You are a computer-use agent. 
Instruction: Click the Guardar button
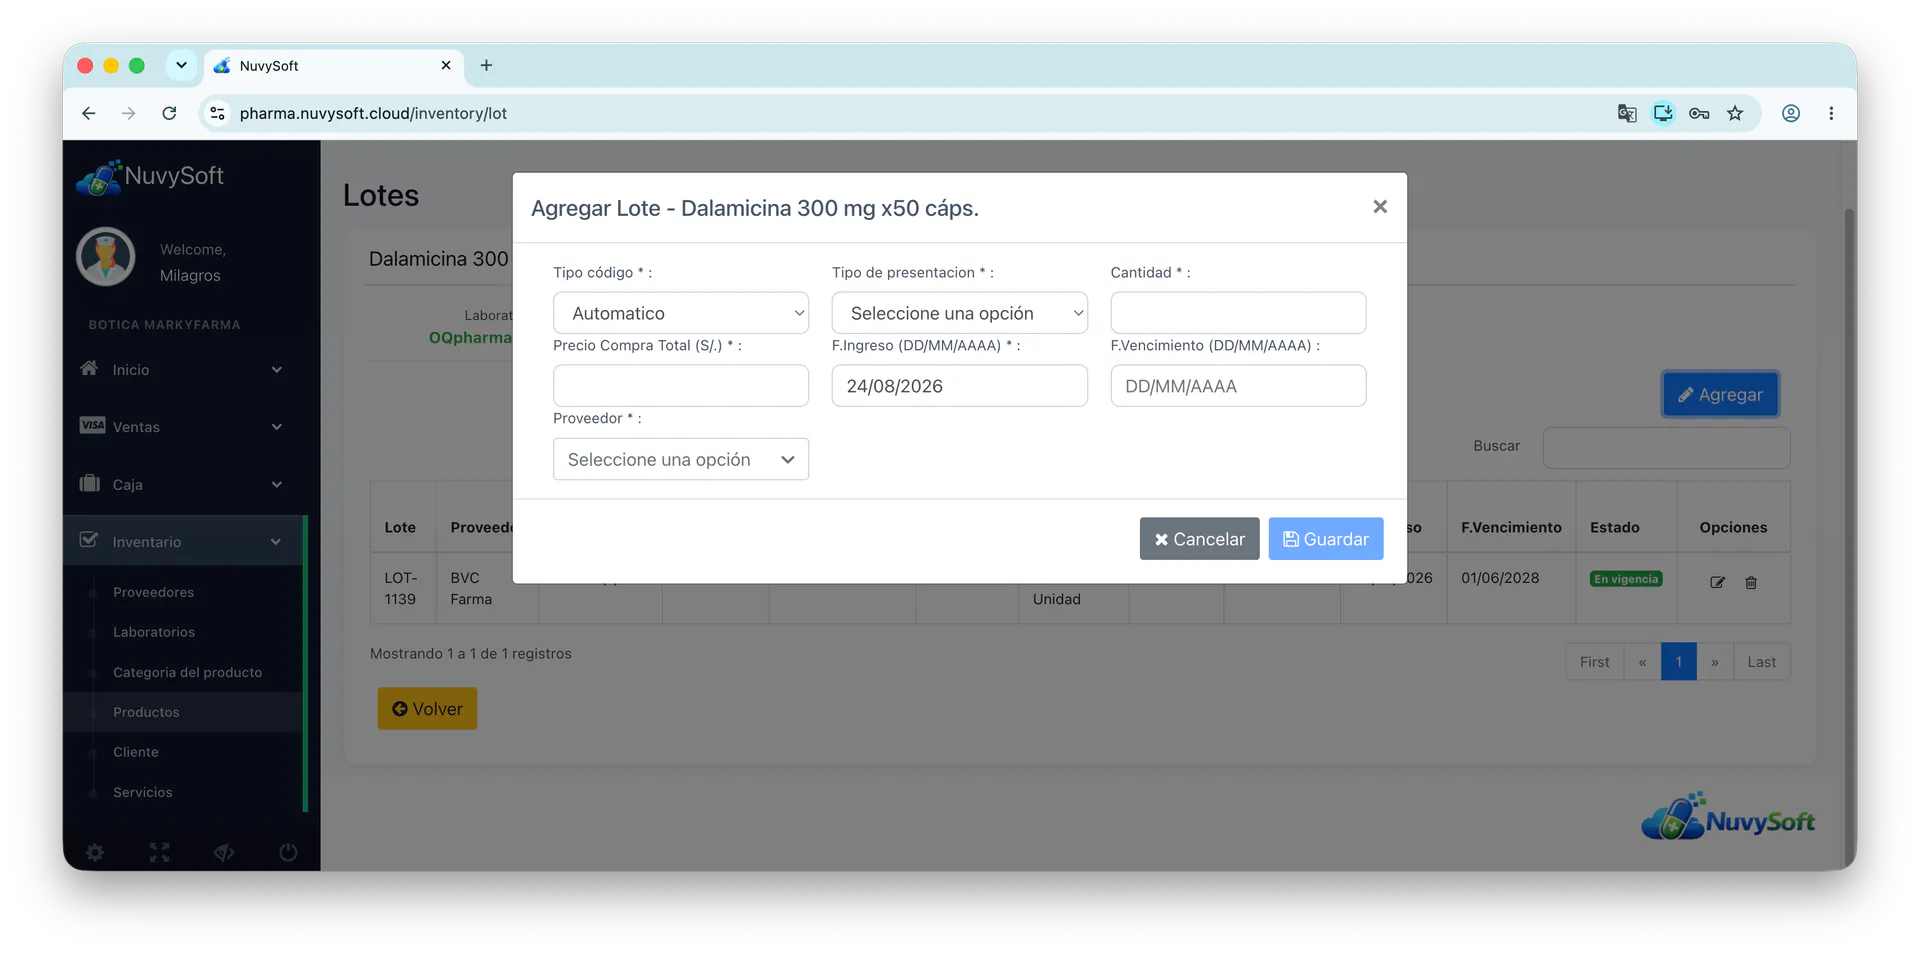[x=1326, y=539]
